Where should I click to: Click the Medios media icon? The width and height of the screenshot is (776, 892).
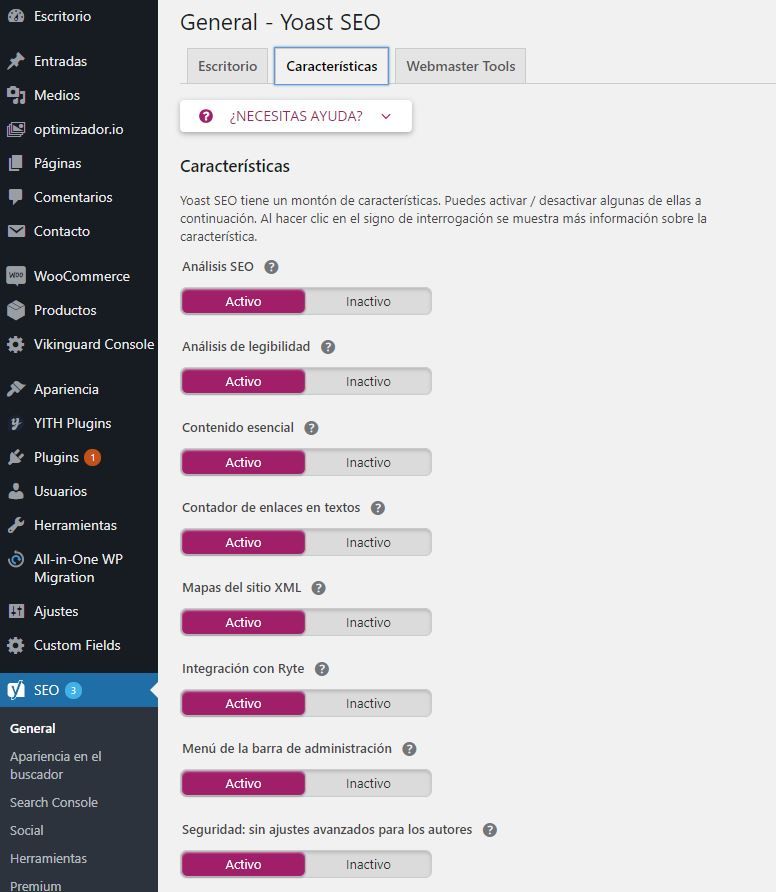pyautogui.click(x=16, y=95)
